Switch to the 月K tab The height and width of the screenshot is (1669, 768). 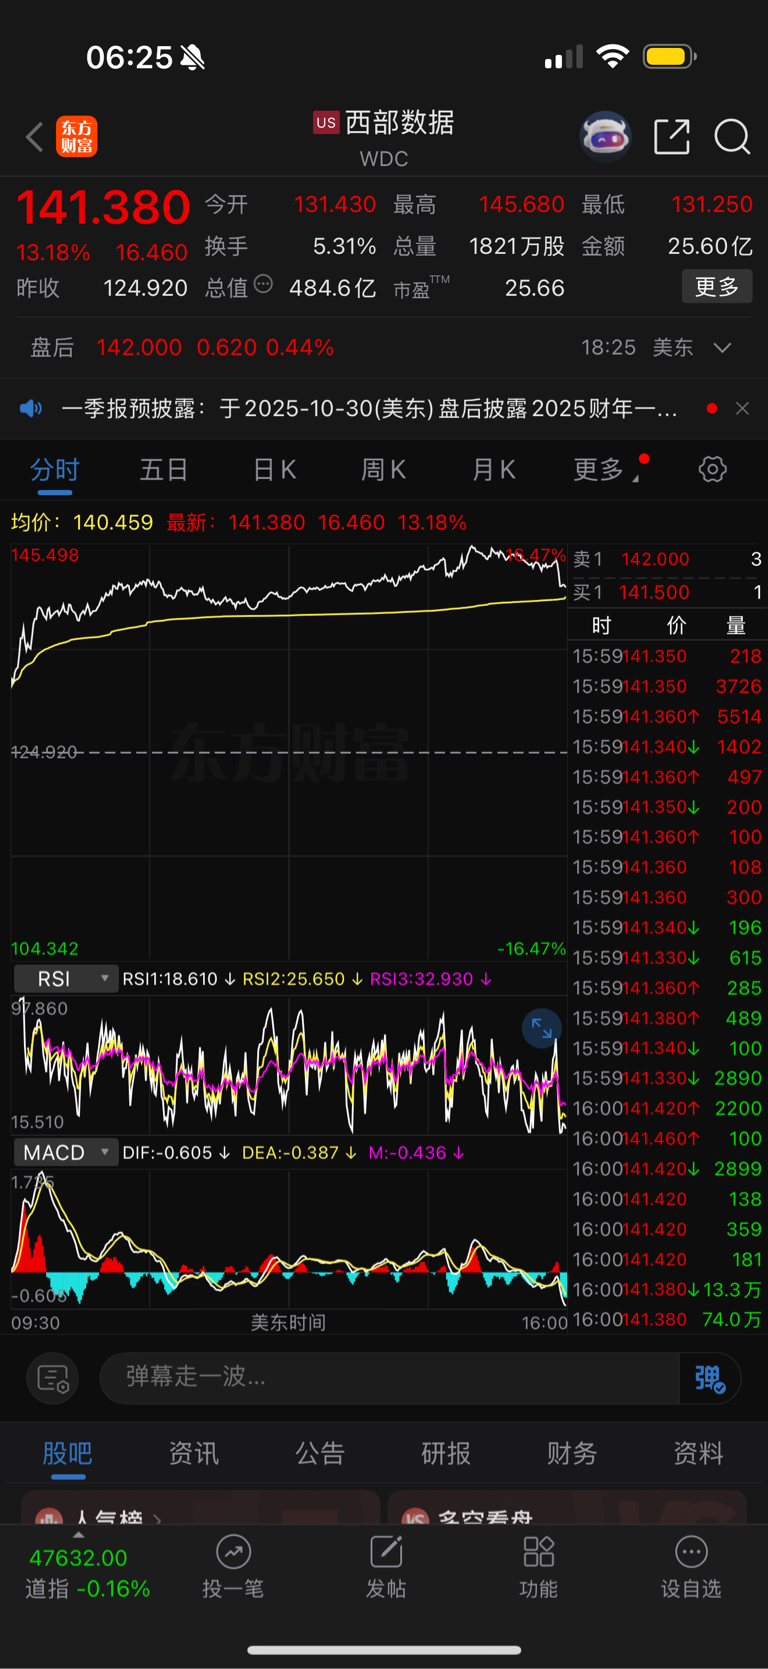coord(493,469)
